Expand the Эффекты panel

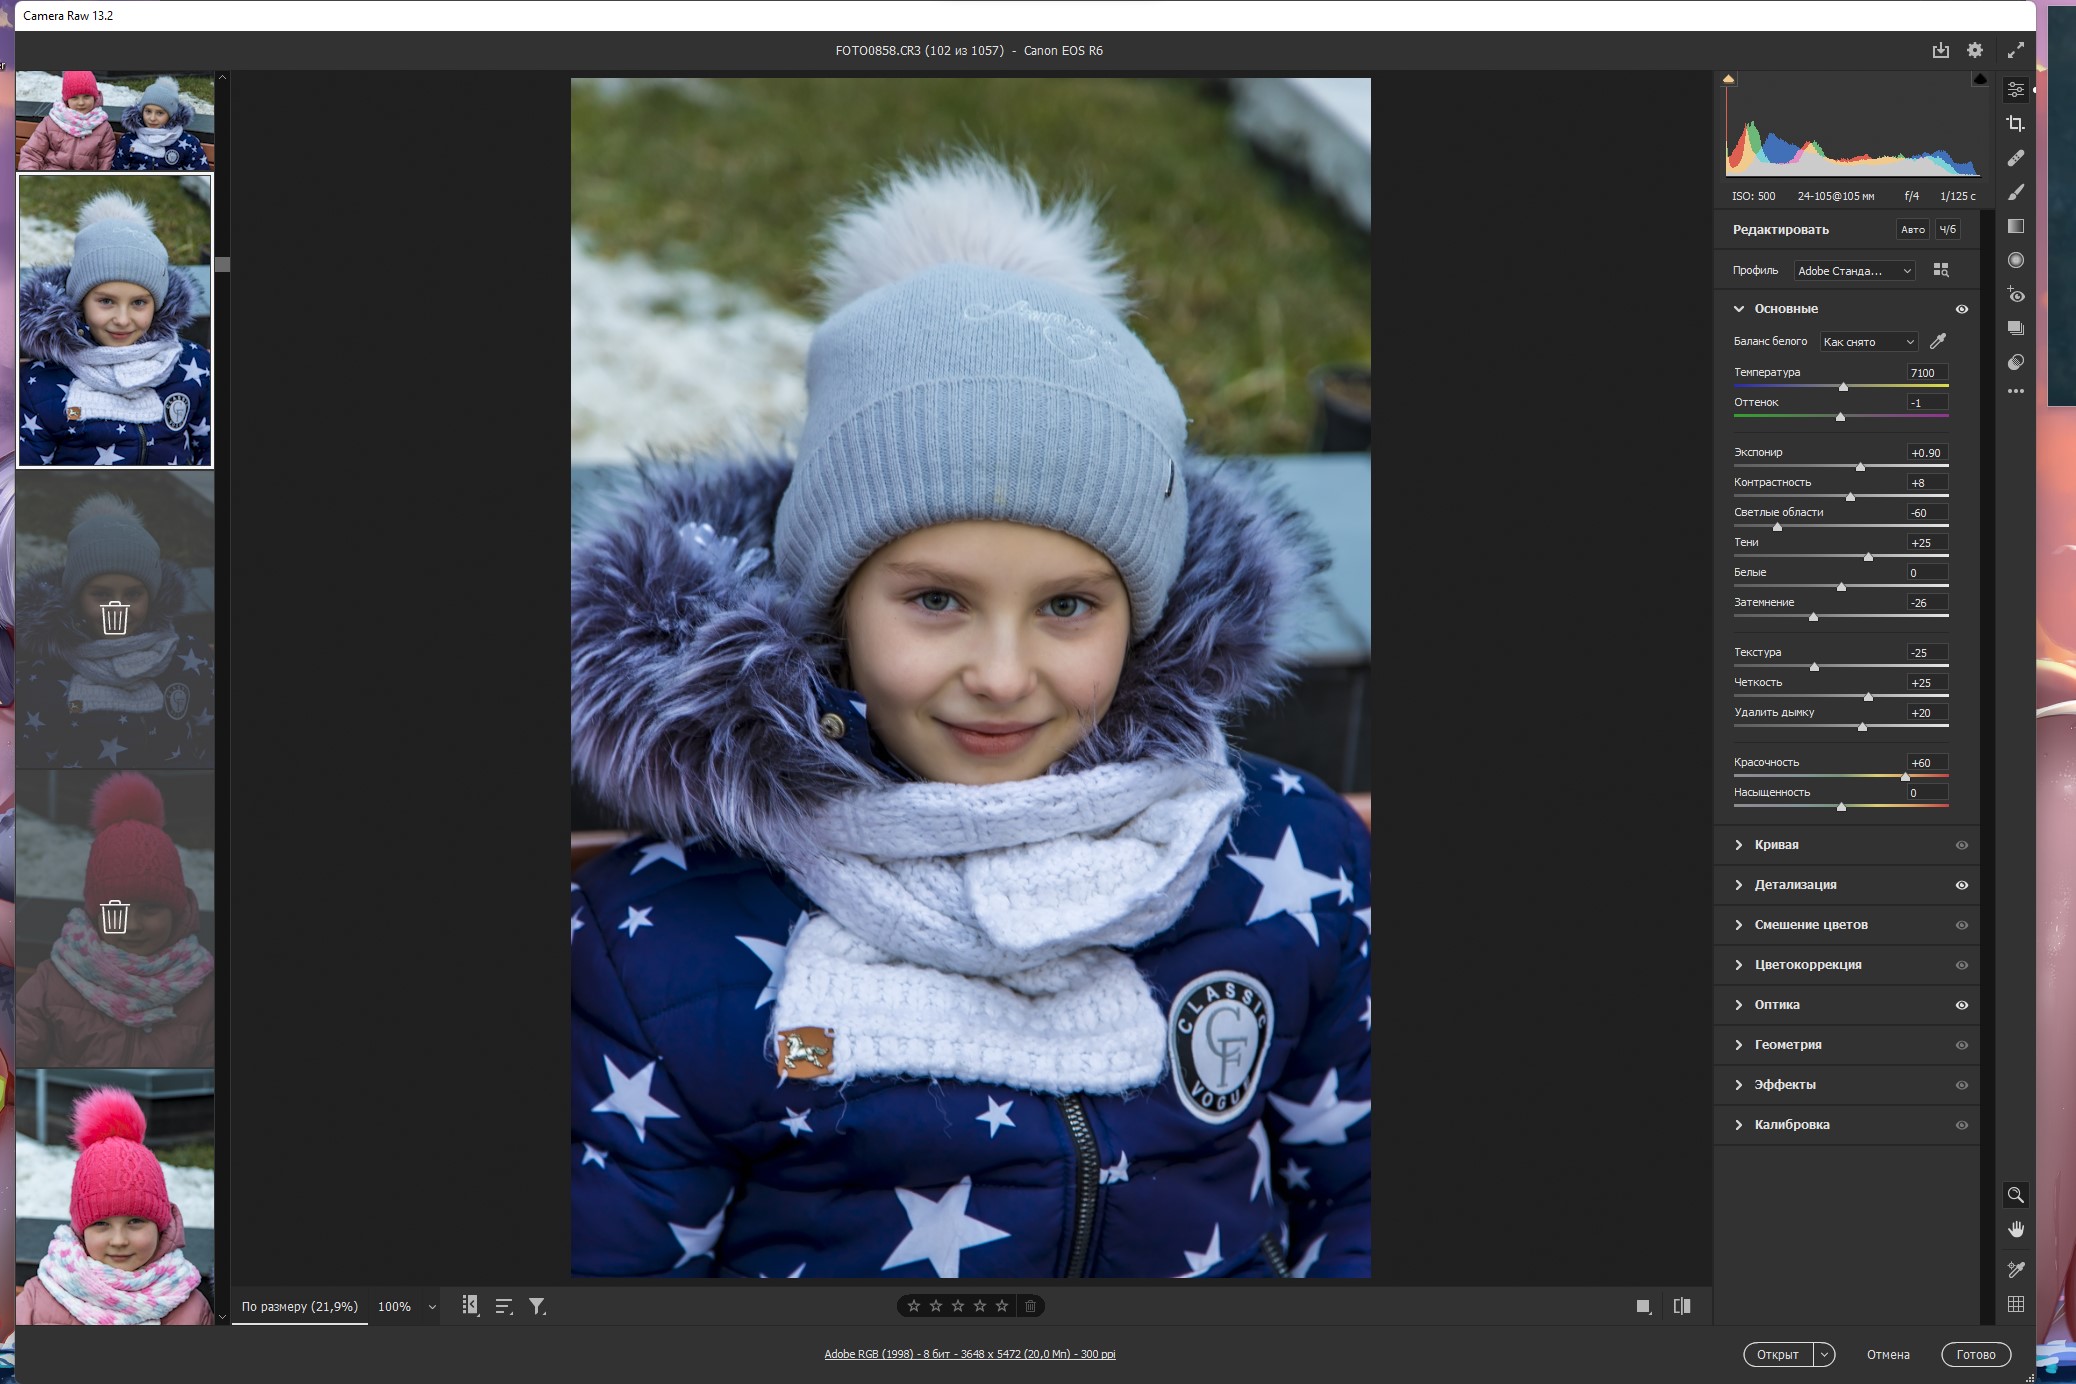(x=1738, y=1085)
